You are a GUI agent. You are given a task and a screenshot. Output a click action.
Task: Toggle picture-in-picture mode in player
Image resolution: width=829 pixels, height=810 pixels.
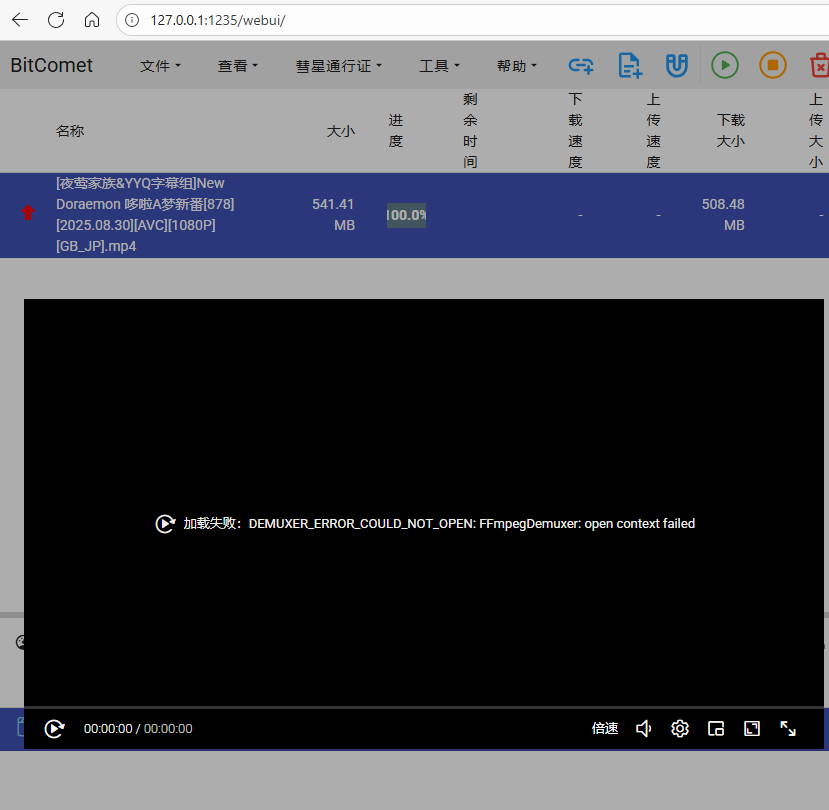[716, 729]
